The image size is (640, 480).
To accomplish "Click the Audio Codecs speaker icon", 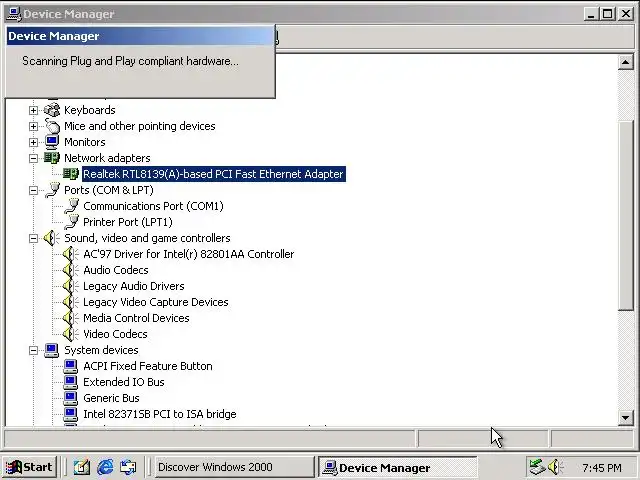I will click(x=71, y=270).
